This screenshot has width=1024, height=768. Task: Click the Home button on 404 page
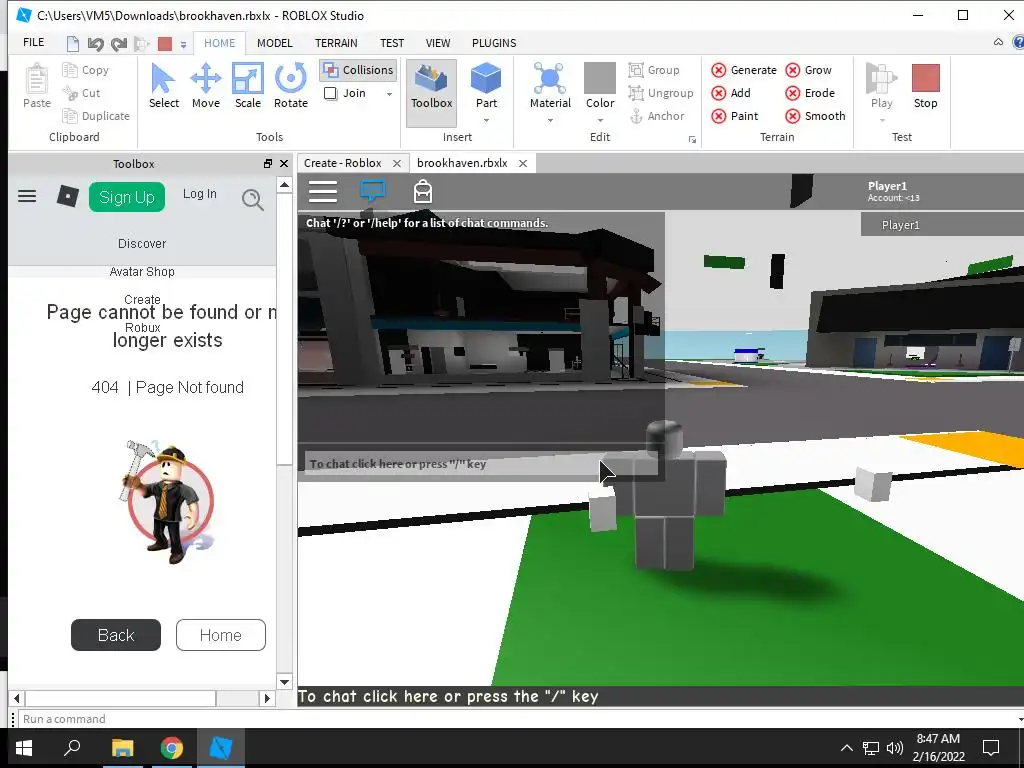(221, 635)
